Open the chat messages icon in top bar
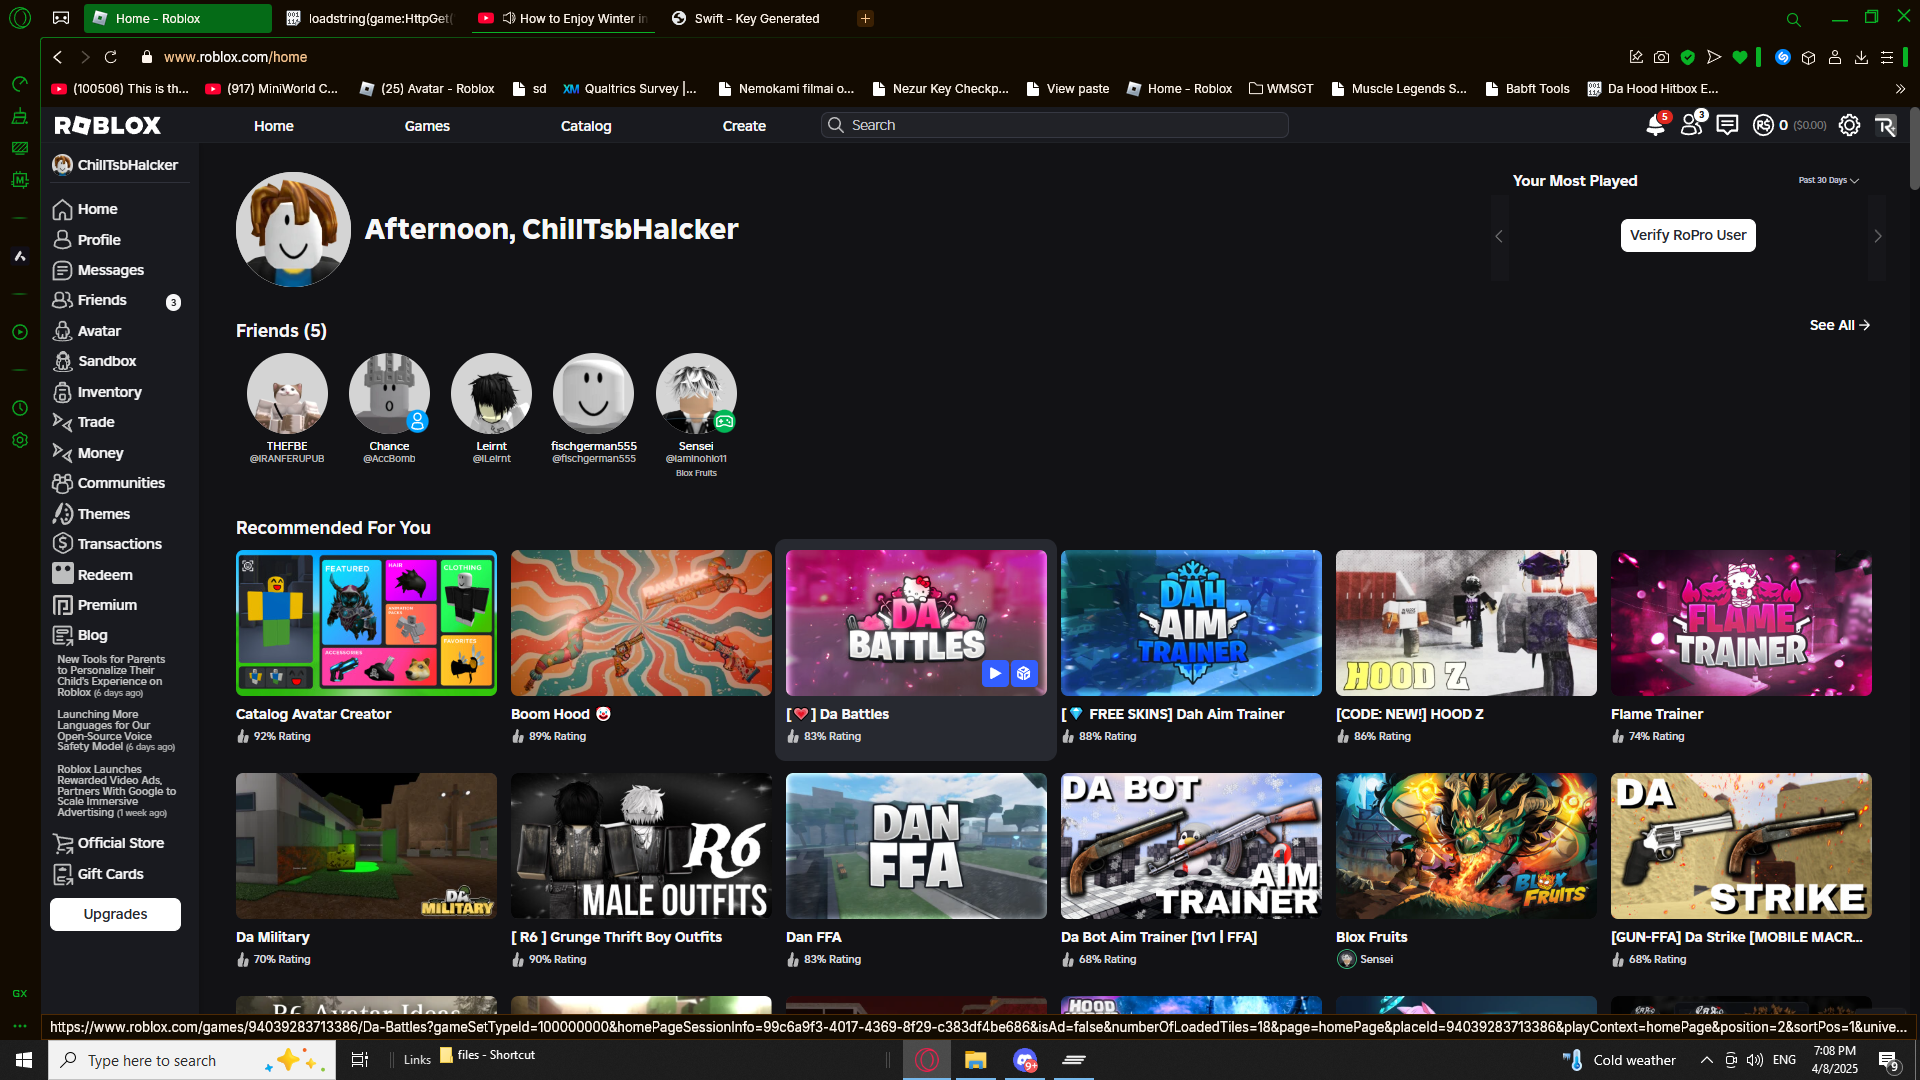 click(x=1727, y=125)
